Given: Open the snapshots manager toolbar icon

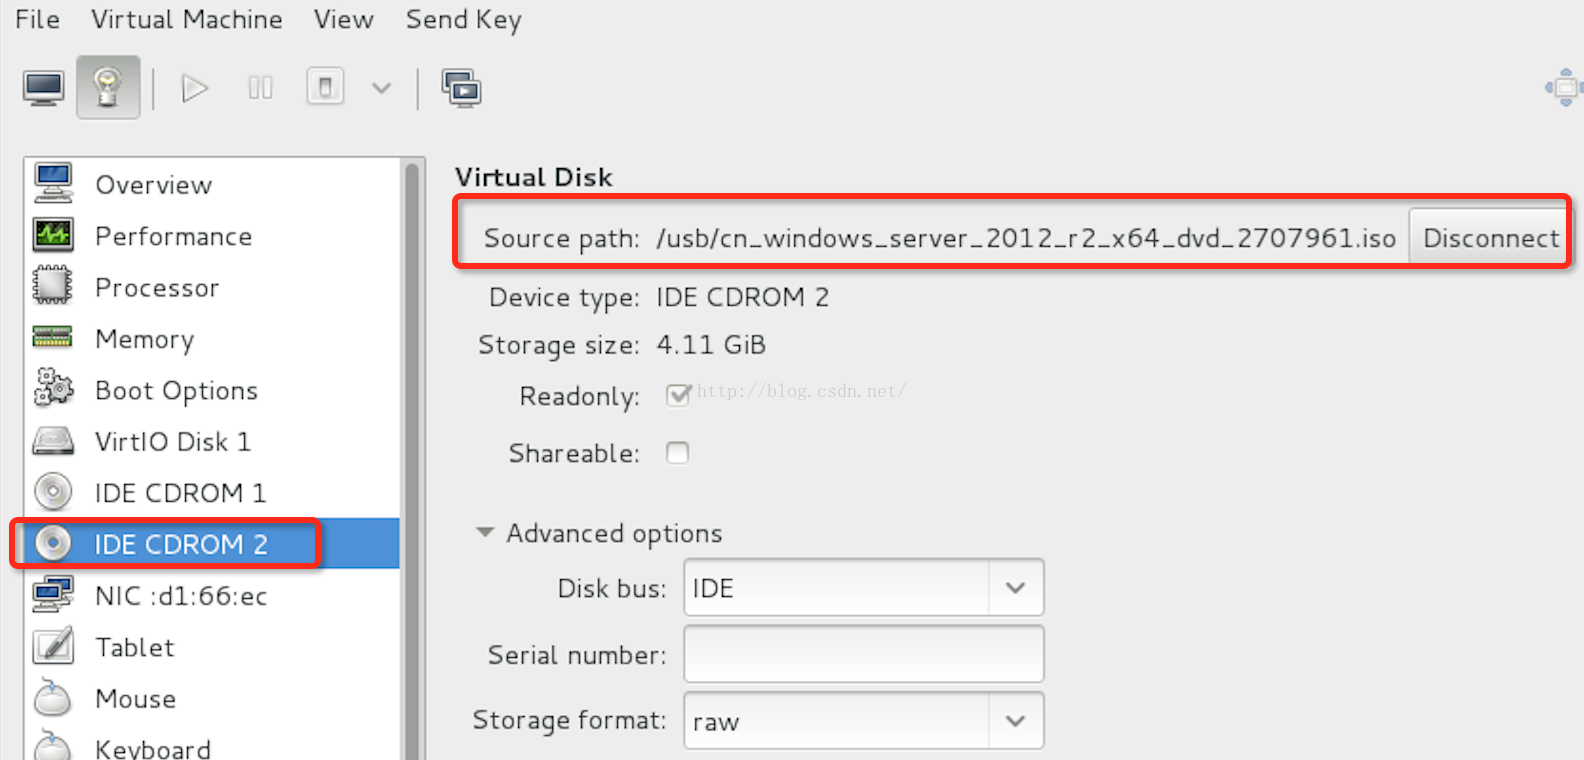Looking at the screenshot, I should pos(462,88).
